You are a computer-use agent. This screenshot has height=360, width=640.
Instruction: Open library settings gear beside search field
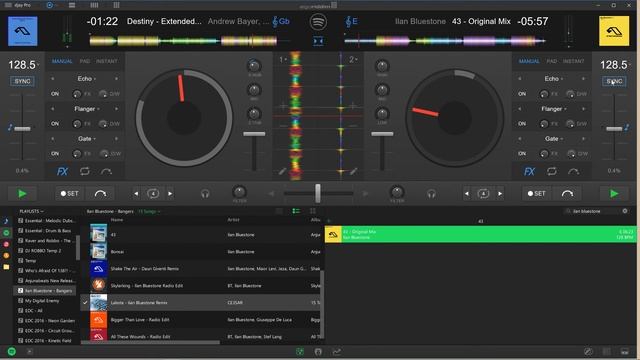tap(625, 211)
